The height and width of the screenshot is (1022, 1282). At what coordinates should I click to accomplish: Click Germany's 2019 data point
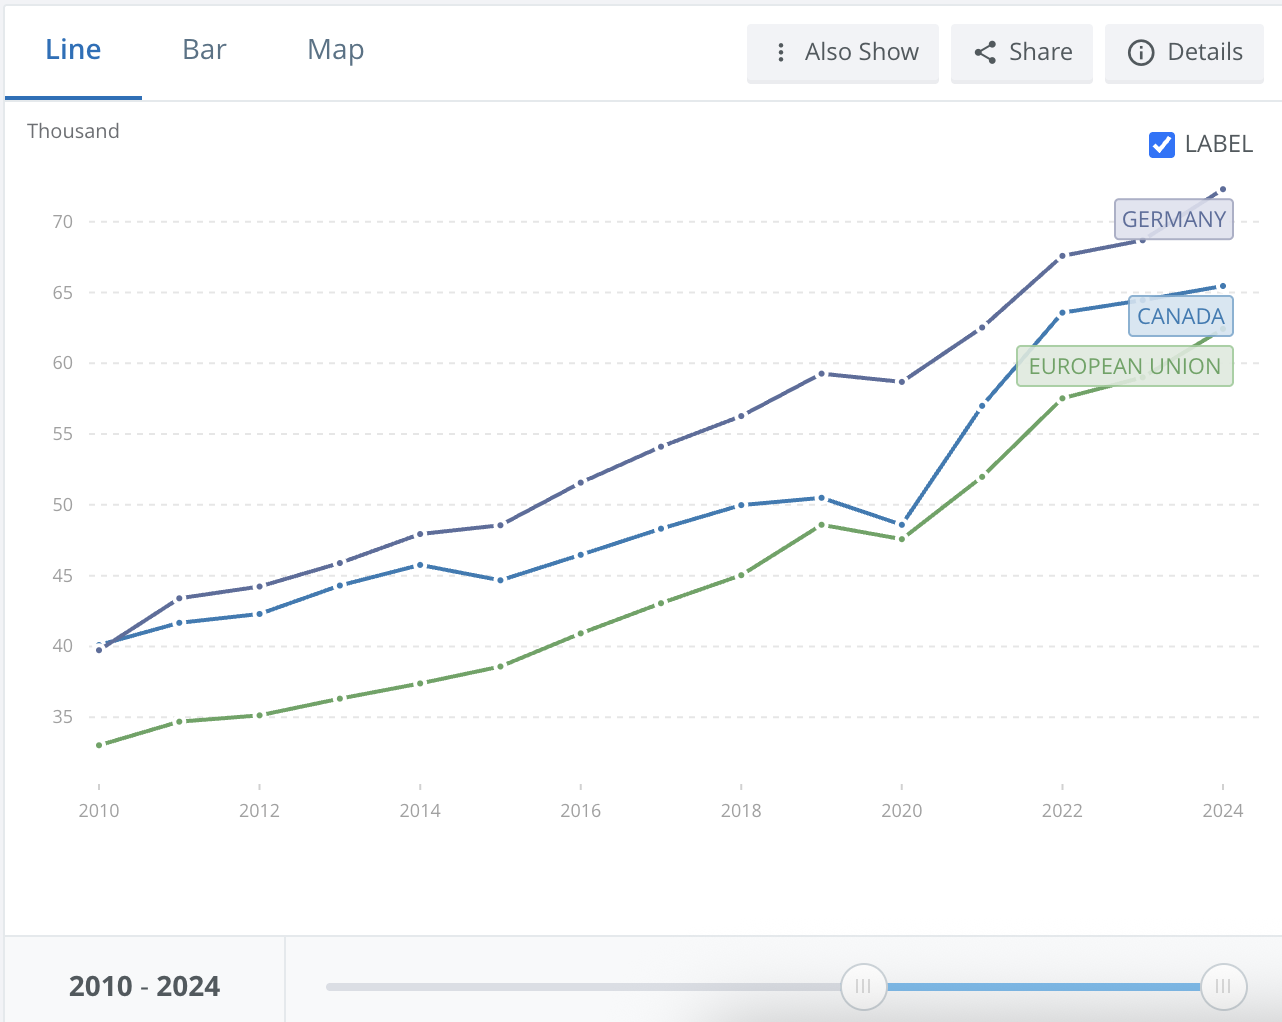(822, 374)
